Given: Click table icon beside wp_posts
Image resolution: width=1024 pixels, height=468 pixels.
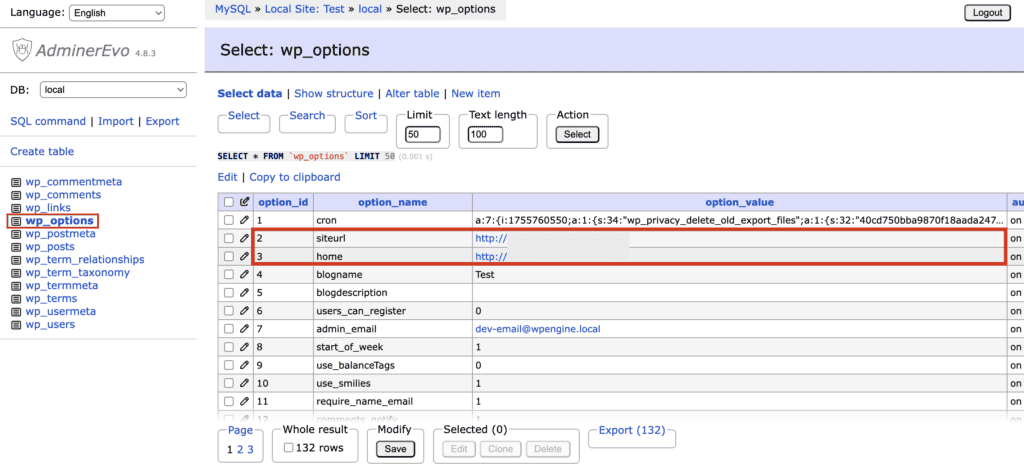Looking at the screenshot, I should coord(16,247).
